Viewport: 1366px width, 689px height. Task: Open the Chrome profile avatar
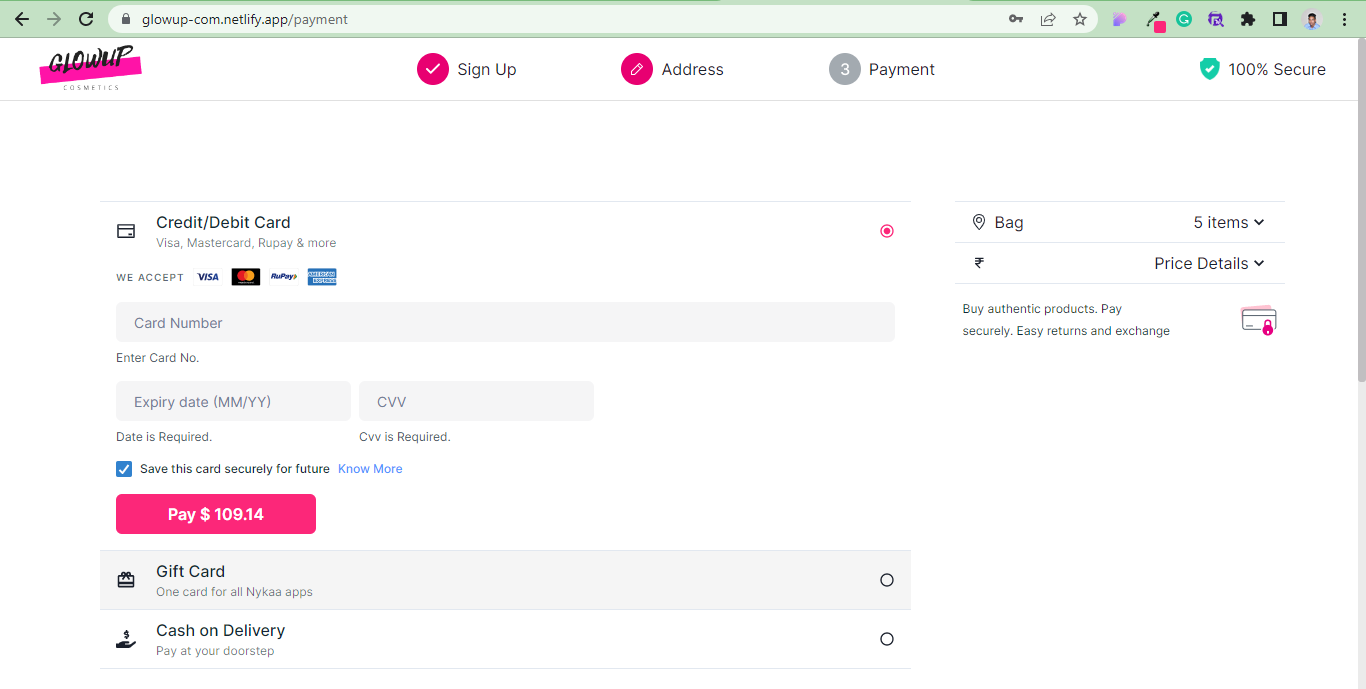(x=1311, y=19)
